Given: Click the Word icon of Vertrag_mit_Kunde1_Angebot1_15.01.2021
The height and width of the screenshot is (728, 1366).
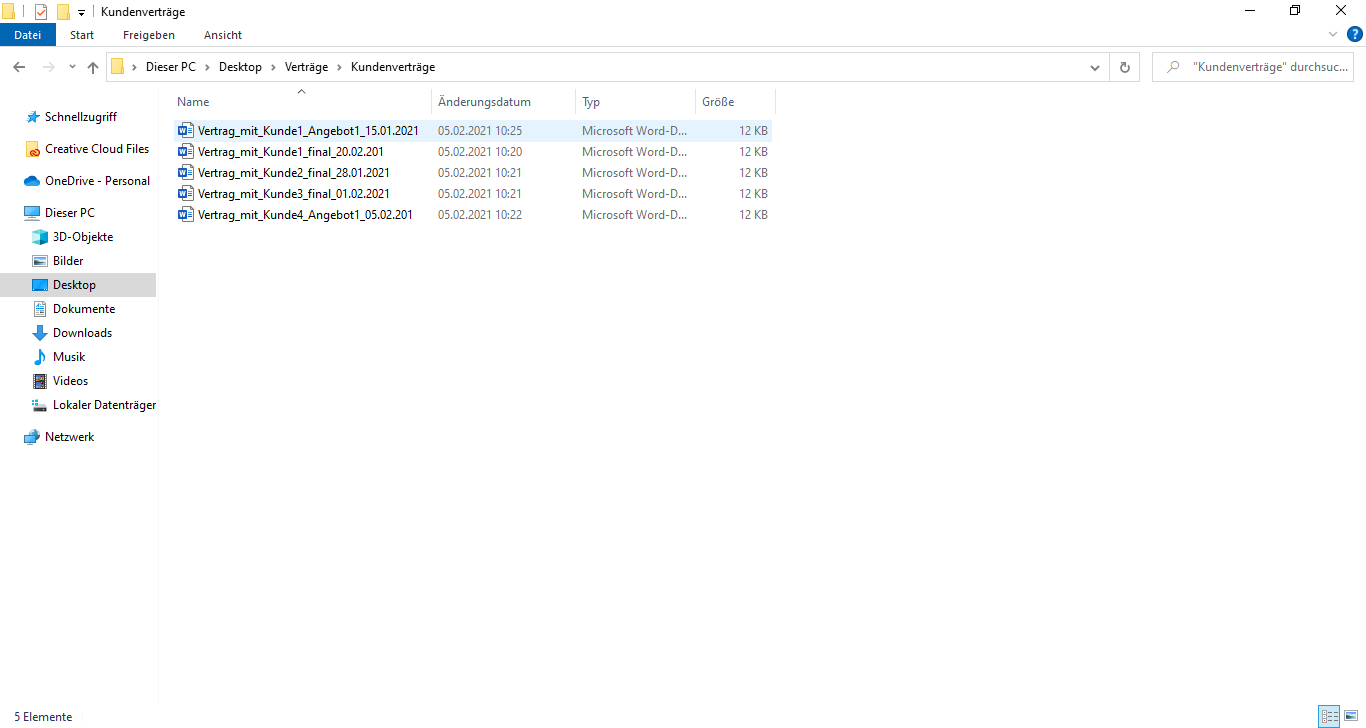Looking at the screenshot, I should pyautogui.click(x=185, y=131).
